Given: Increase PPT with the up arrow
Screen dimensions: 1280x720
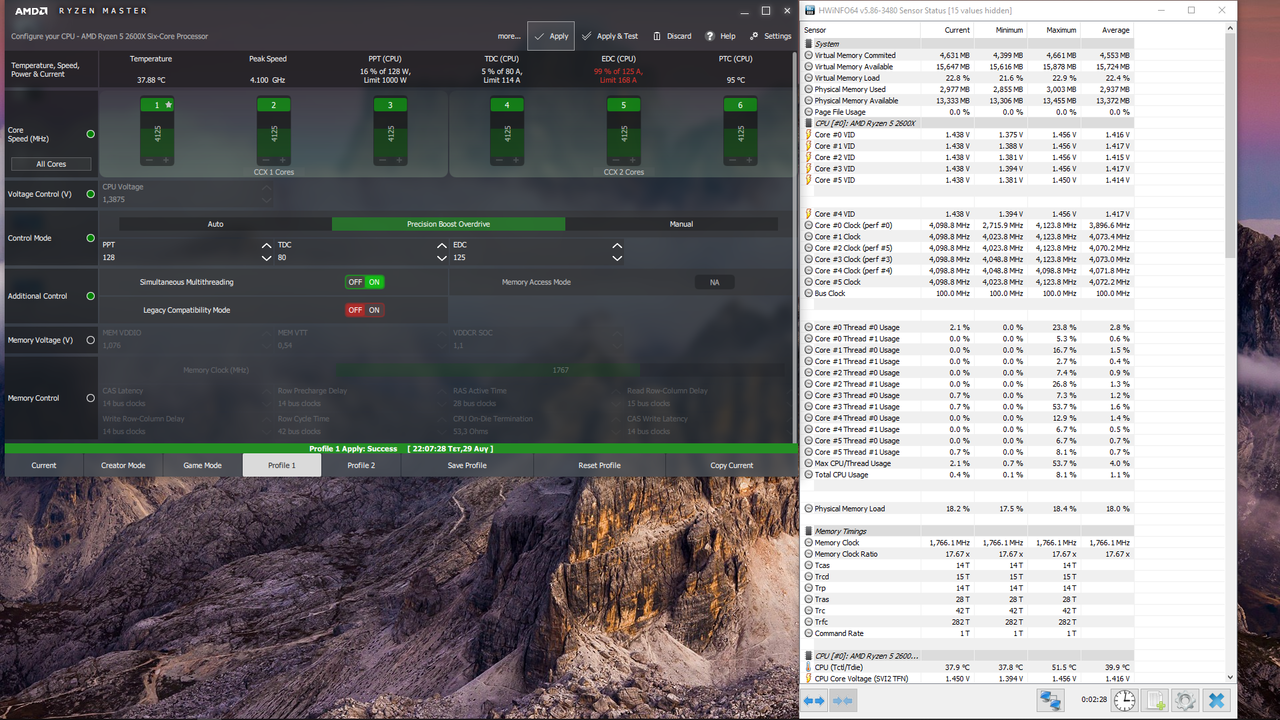Looking at the screenshot, I should point(266,245).
